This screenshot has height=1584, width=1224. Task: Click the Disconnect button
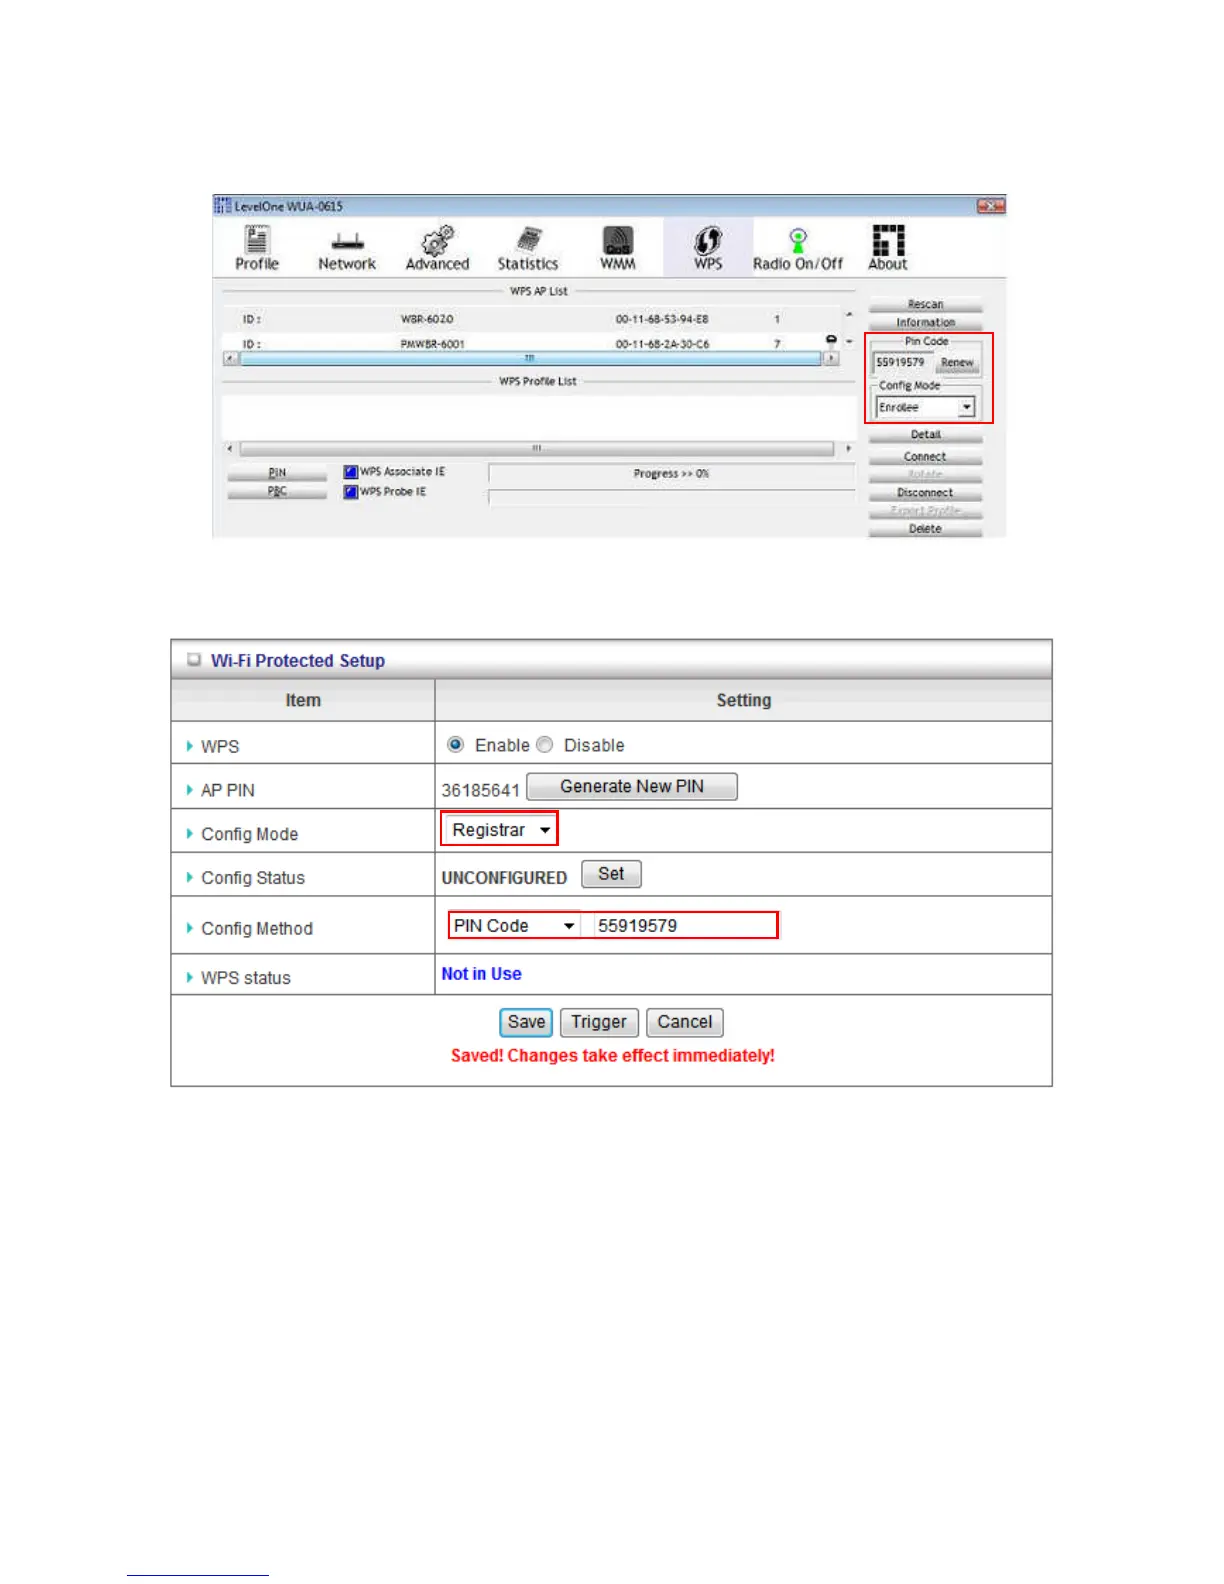coord(925,493)
